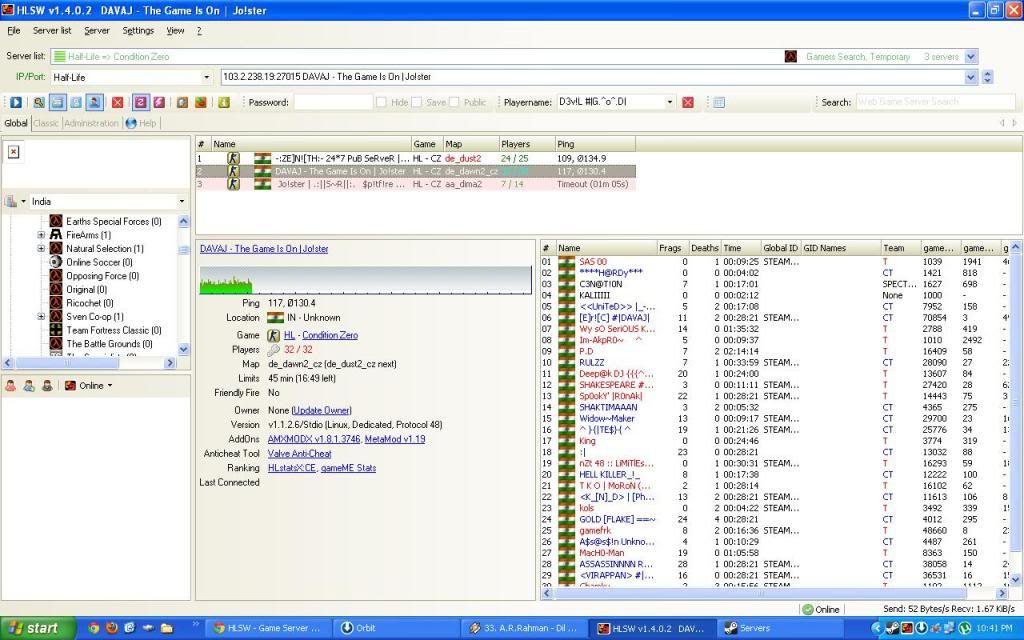Expand the Natural Selection tree node
Viewport: 1024px width, 640px height.
tap(41, 248)
